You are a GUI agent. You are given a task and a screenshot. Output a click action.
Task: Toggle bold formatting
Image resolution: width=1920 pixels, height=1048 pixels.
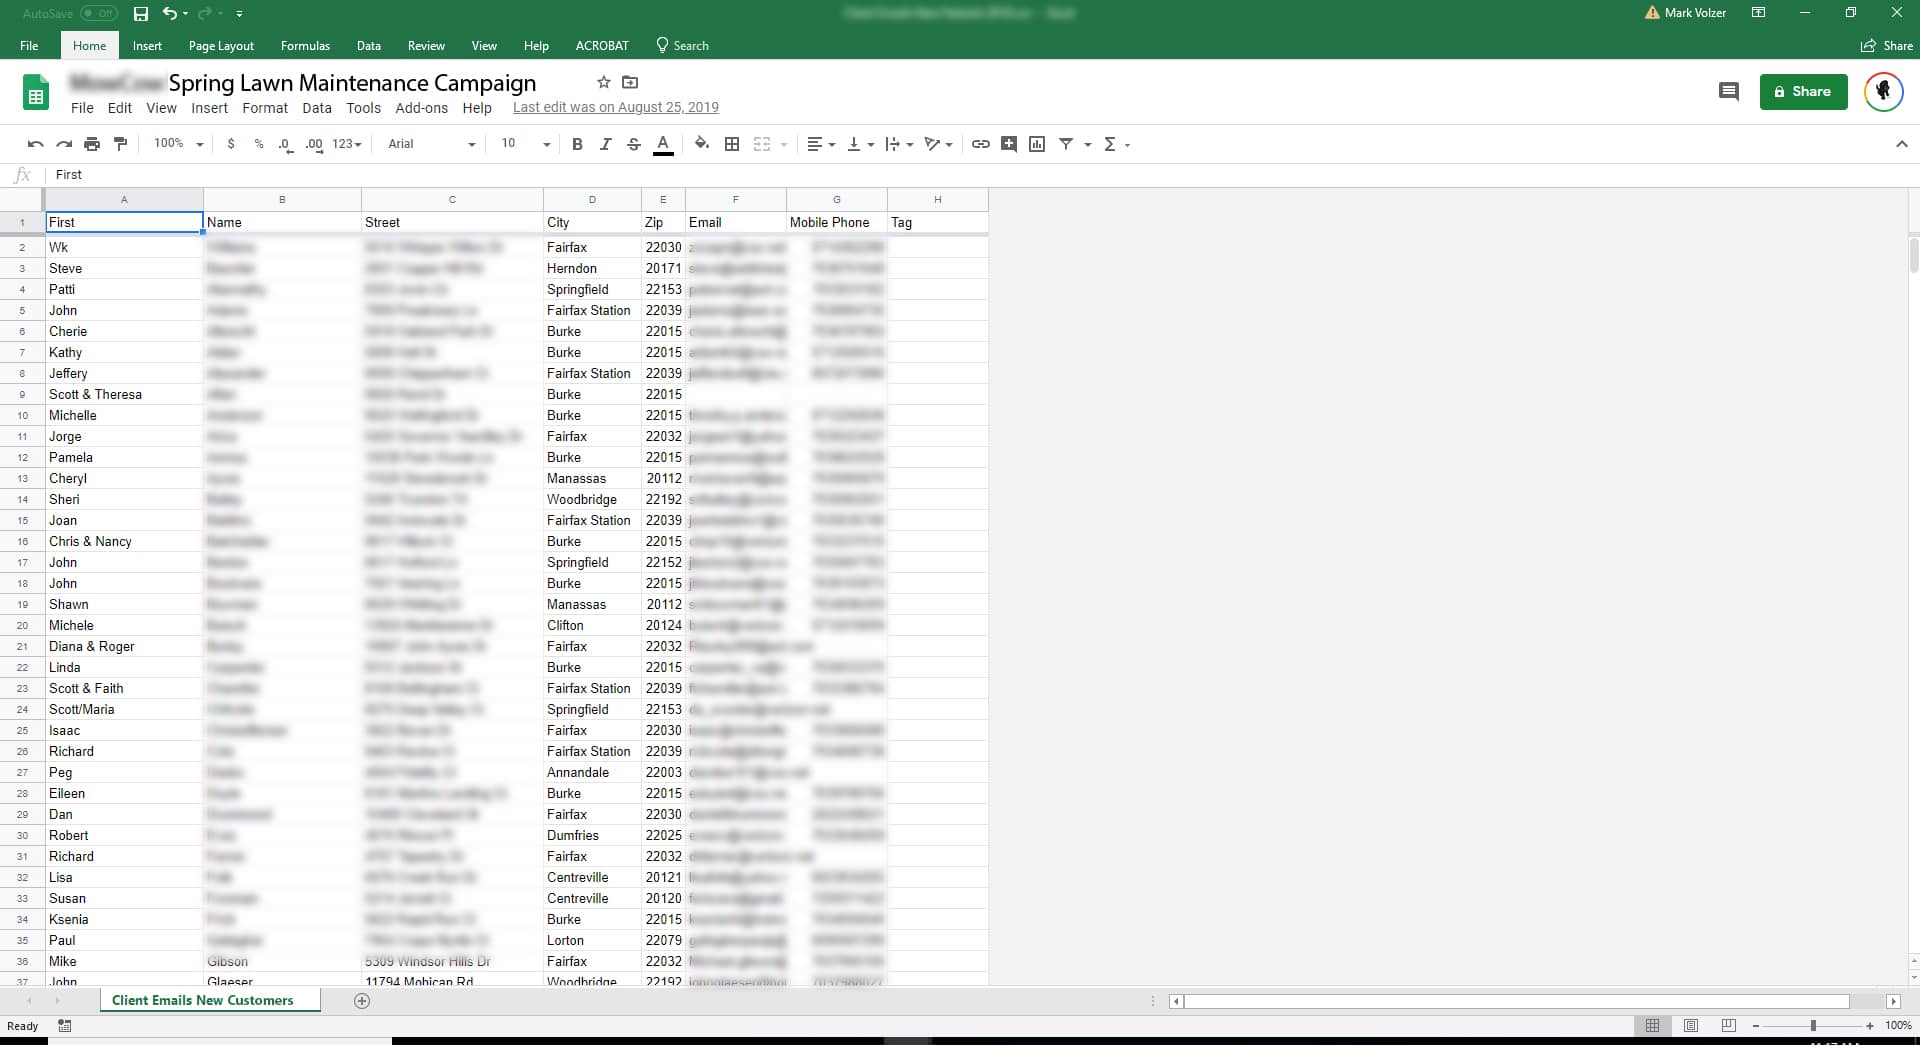[577, 144]
